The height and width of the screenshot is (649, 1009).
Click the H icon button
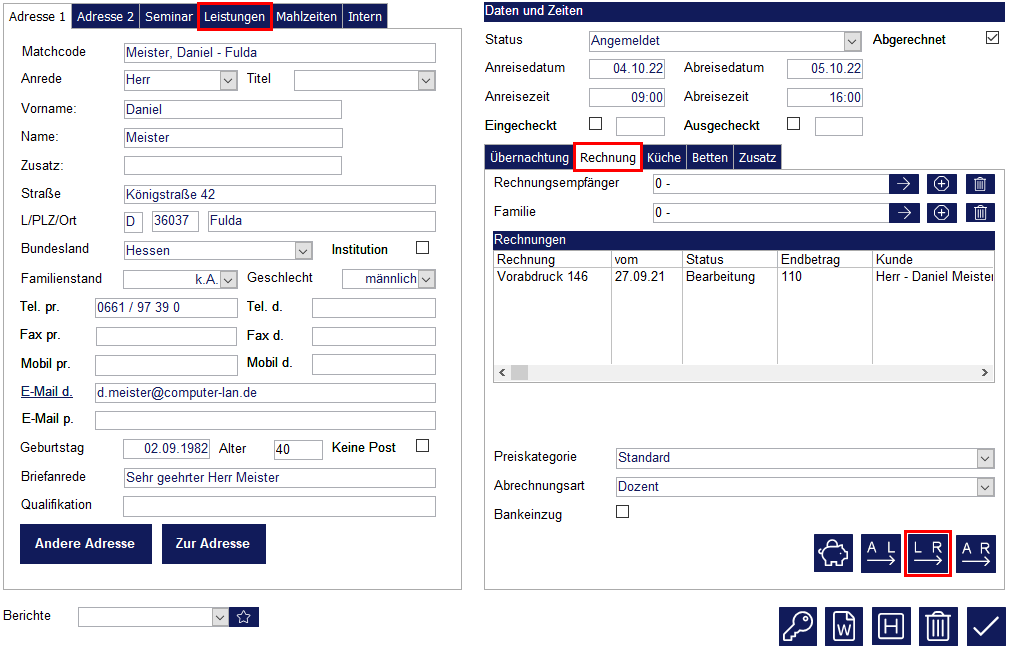pyautogui.click(x=891, y=626)
